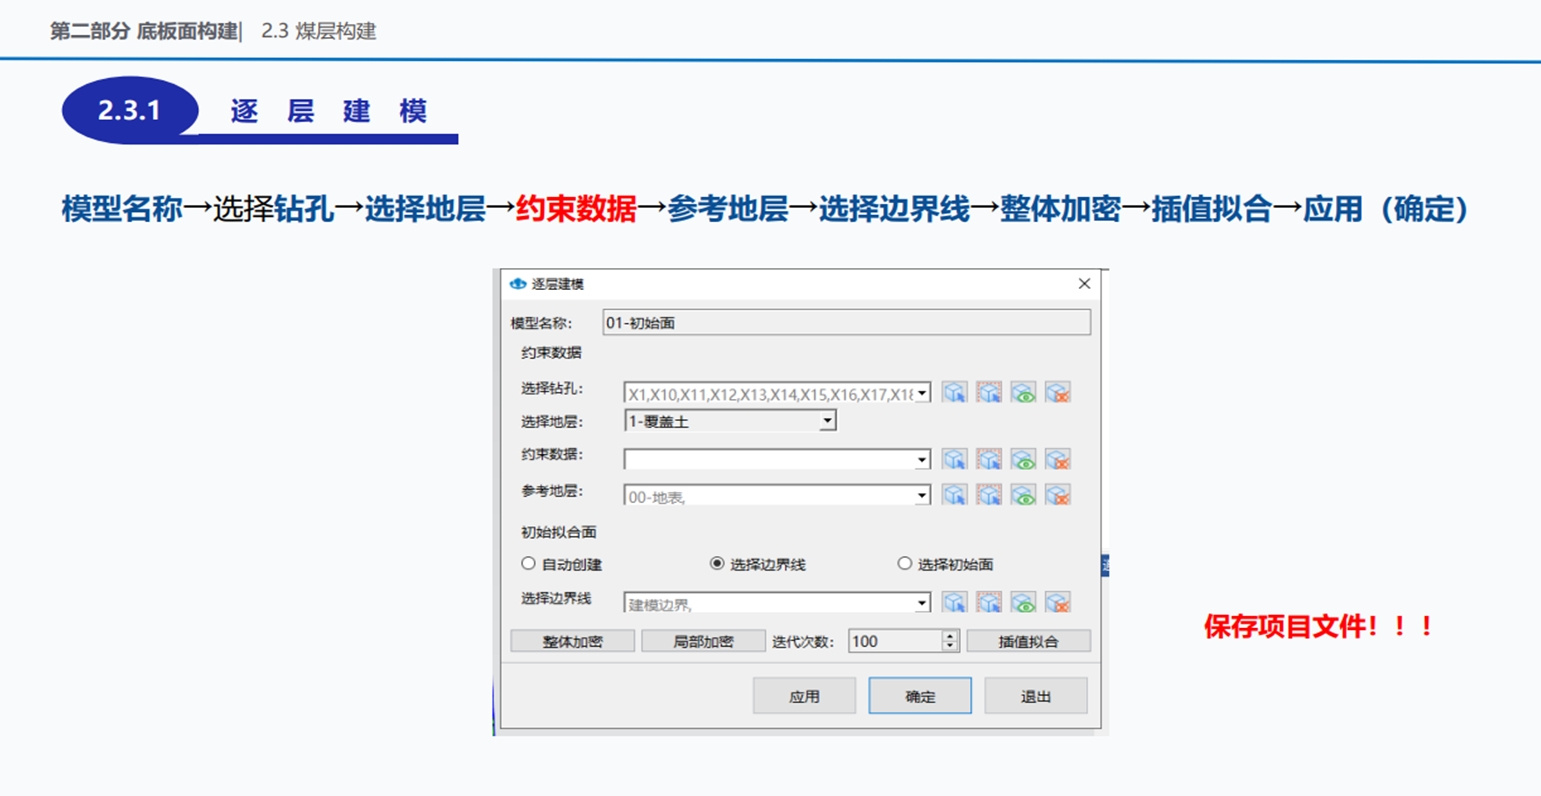The image size is (1541, 796).
Task: Click delete-selection icon in 选择边界线 row
Action: (1058, 602)
